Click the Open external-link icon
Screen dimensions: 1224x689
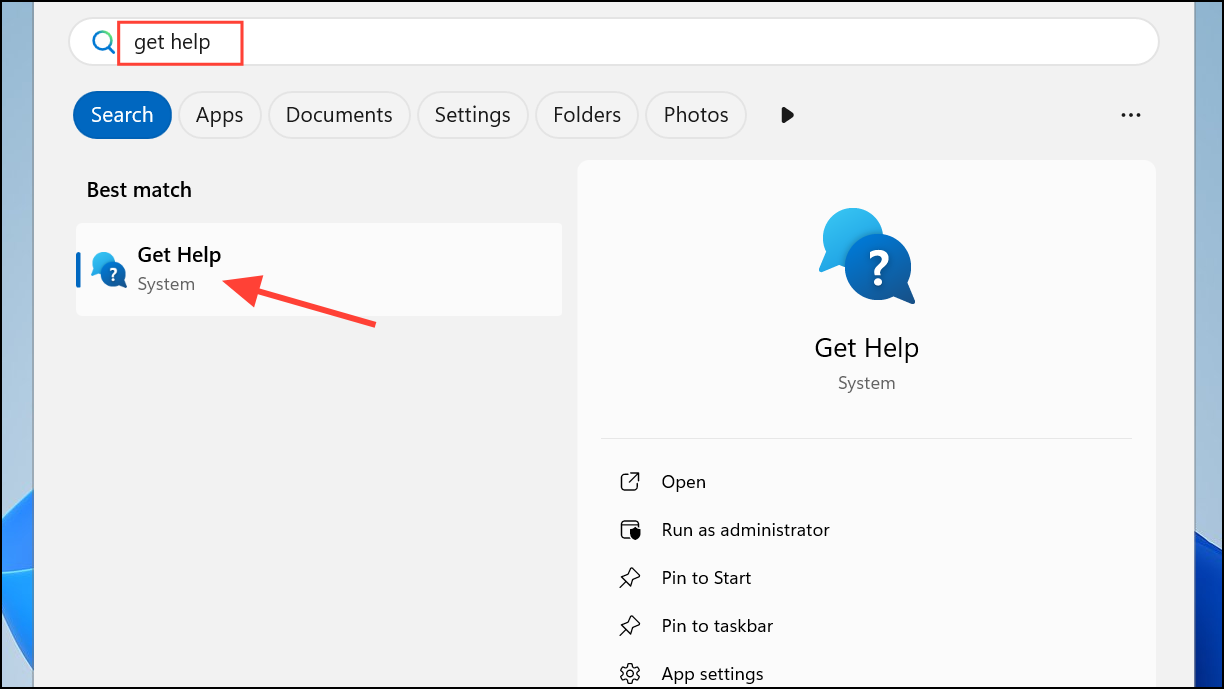(630, 482)
